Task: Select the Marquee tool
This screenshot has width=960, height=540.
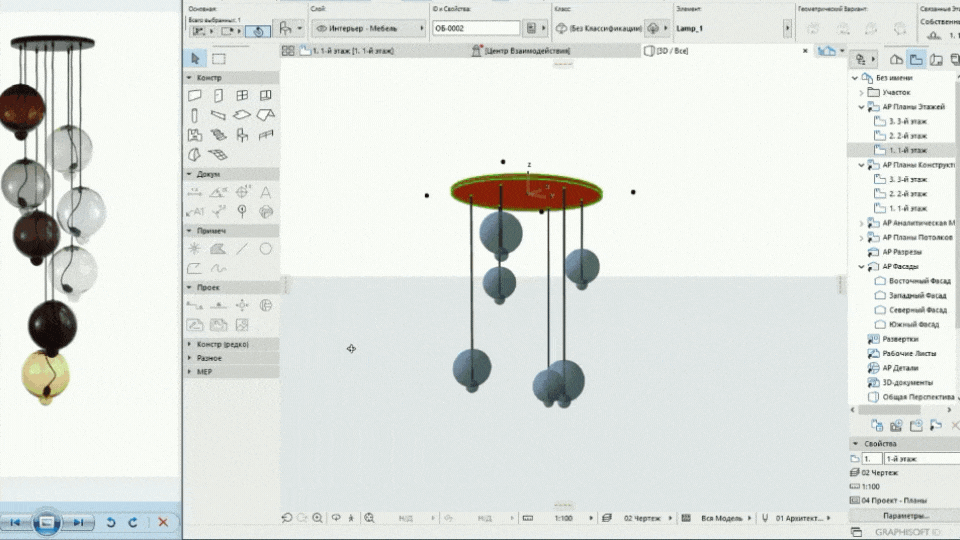Action: 219,58
